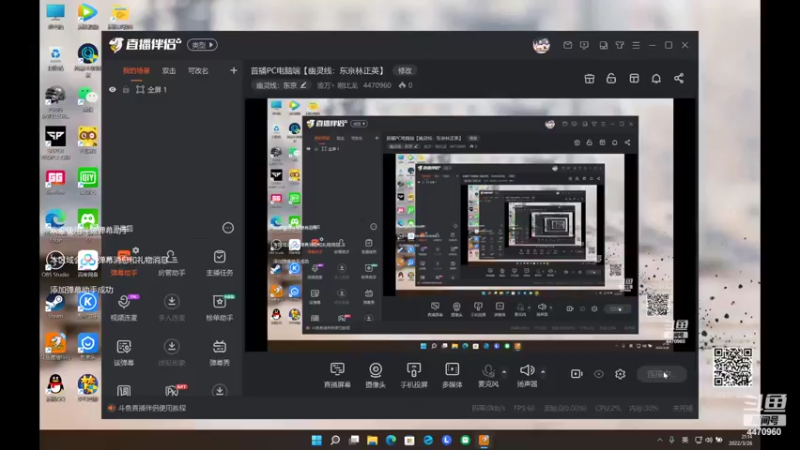The image size is (800, 450).
Task: Open 主播任务 streamer tasks
Action: (219, 263)
